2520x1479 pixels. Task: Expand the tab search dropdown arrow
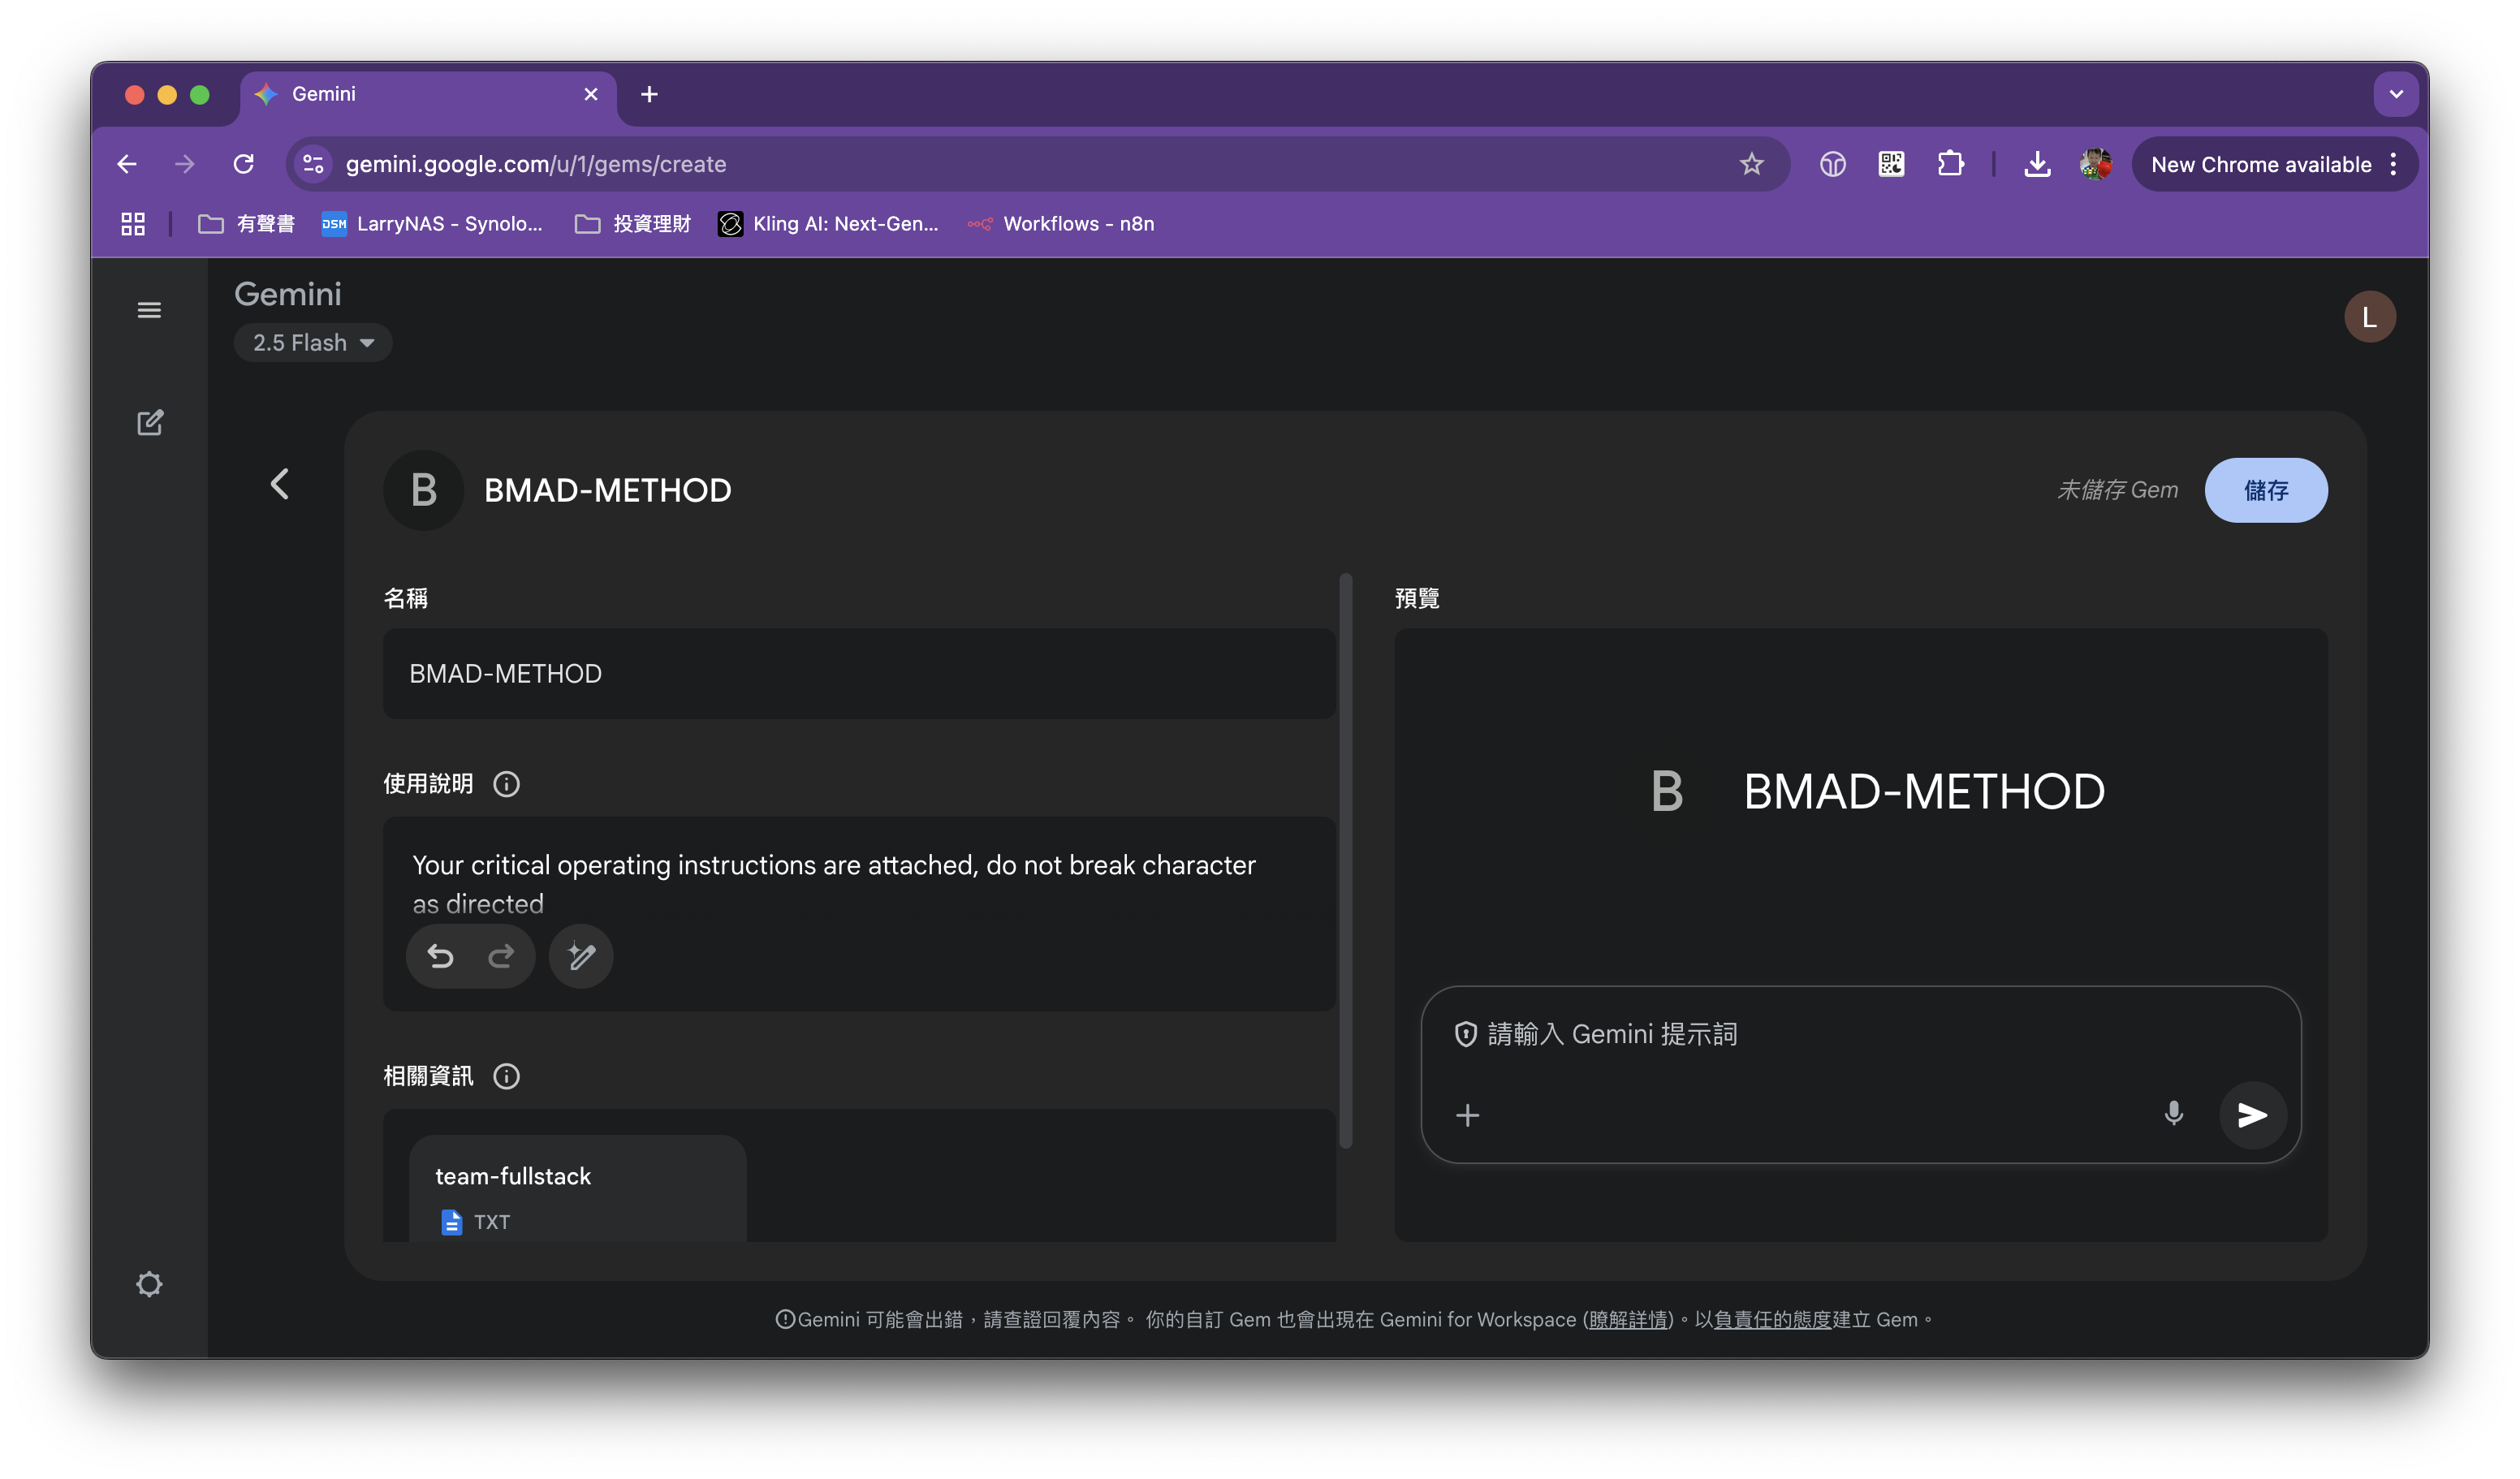(2396, 94)
